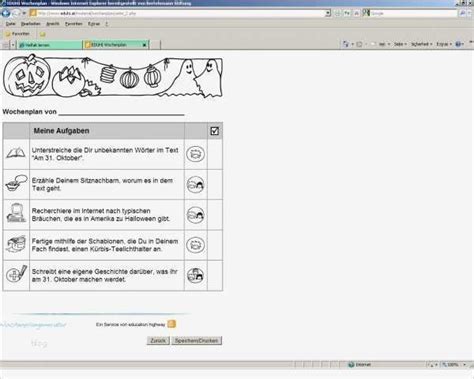474x379 pixels.
Task: Click the Halloween pumpkin banner image
Action: [x=113, y=76]
